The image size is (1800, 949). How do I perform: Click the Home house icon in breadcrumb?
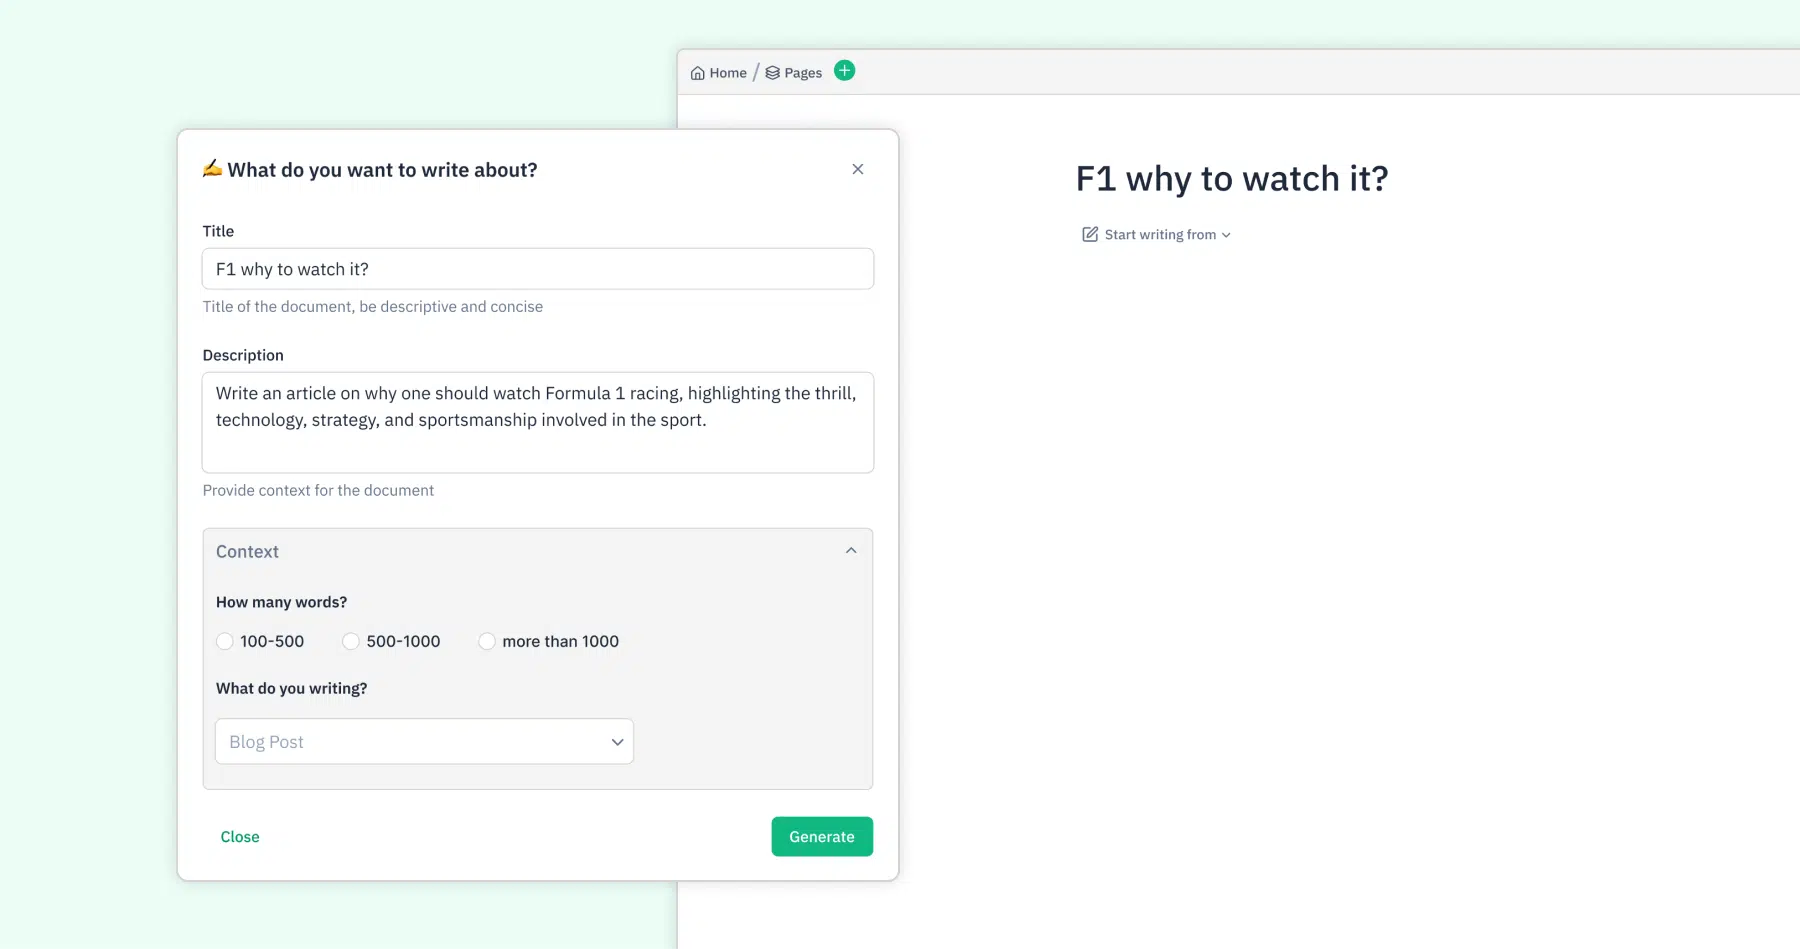697,73
